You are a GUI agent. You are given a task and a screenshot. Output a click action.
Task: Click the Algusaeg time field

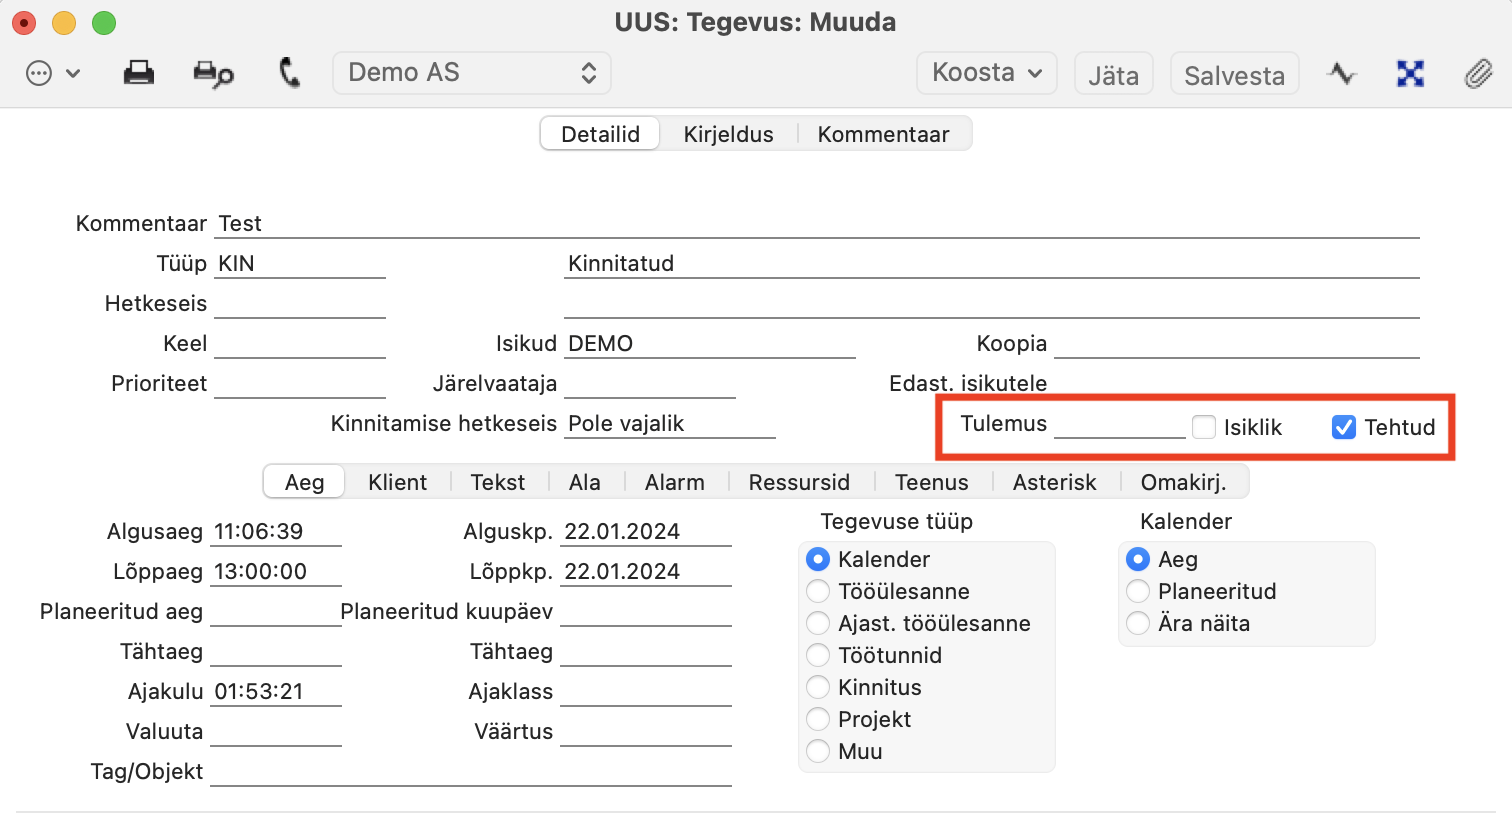[276, 532]
